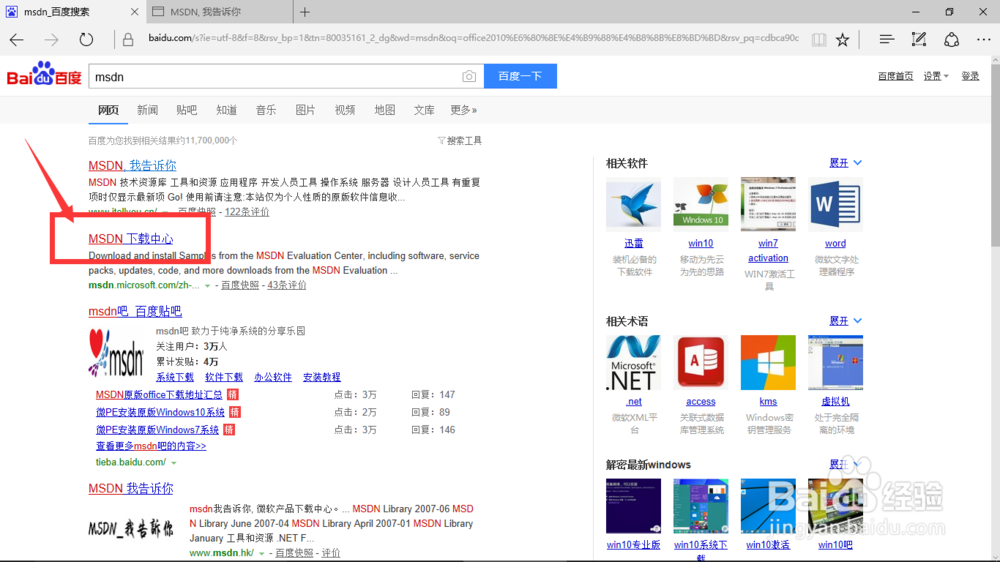The height and width of the screenshot is (562, 1000).
Task: Open kms Windows logo thumbnail
Action: coord(768,362)
